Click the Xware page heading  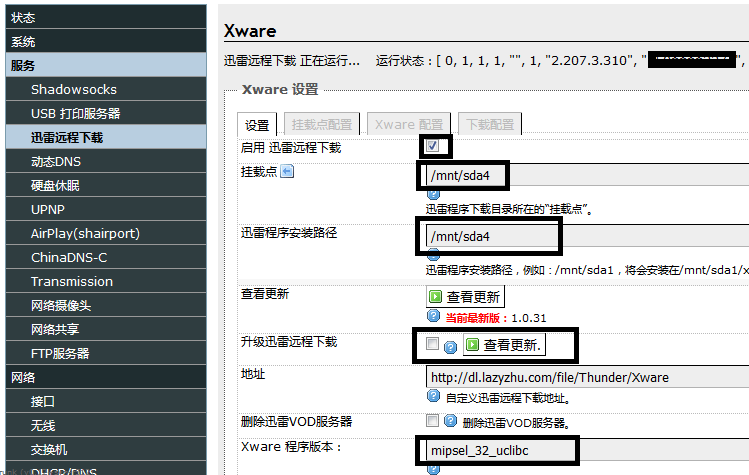coord(250,31)
